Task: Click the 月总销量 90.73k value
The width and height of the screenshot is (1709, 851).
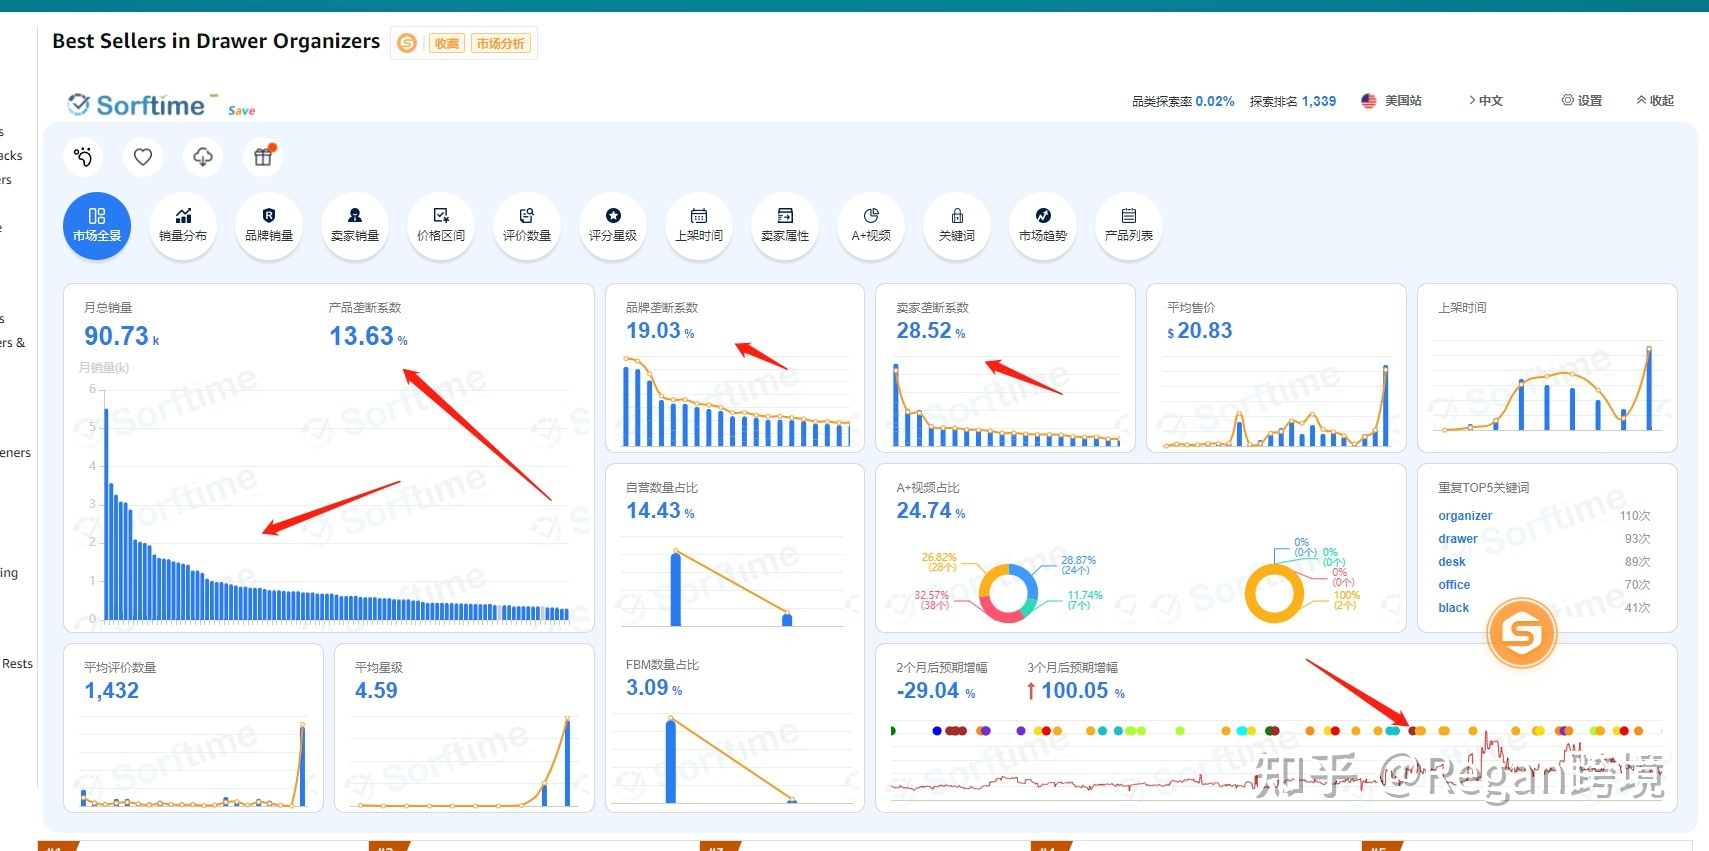Action: (121, 336)
